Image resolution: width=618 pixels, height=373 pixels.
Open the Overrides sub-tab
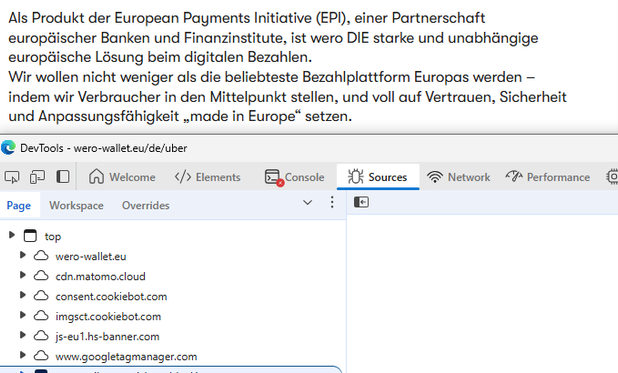[x=146, y=205]
